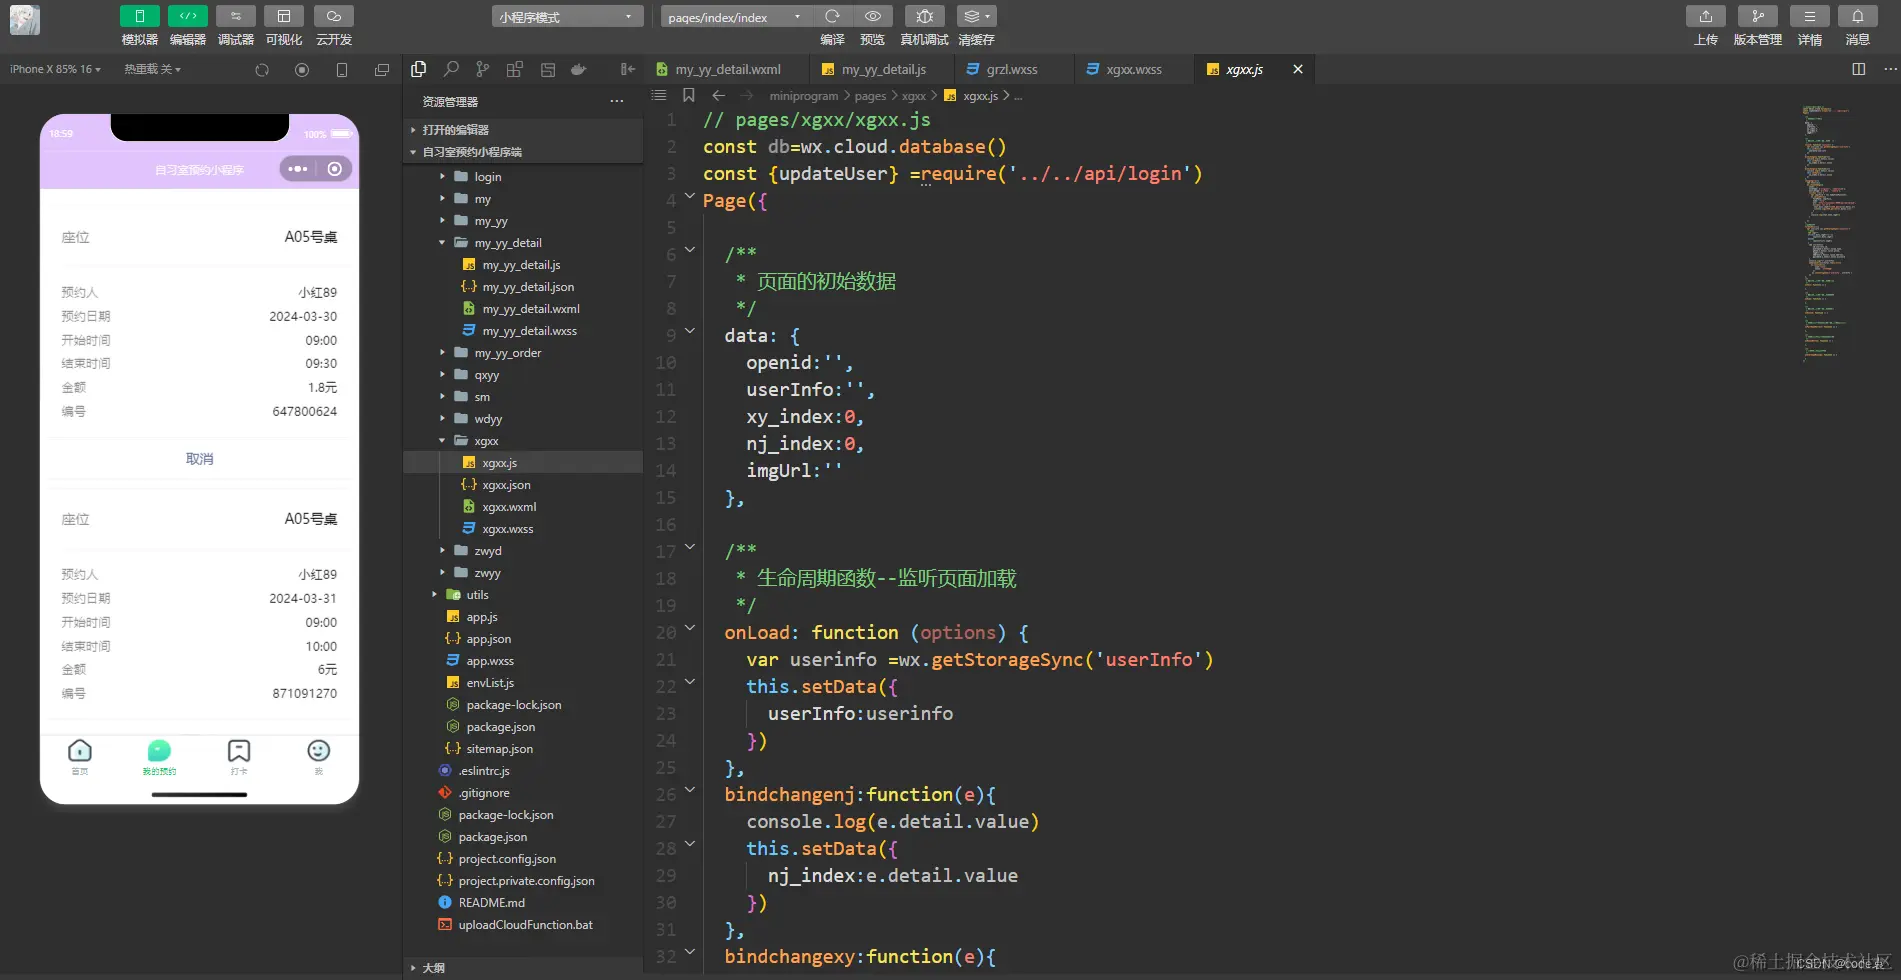Start 真机调试 real-device debugging
Screen dimensions: 1901x980
pyautogui.click(x=924, y=16)
